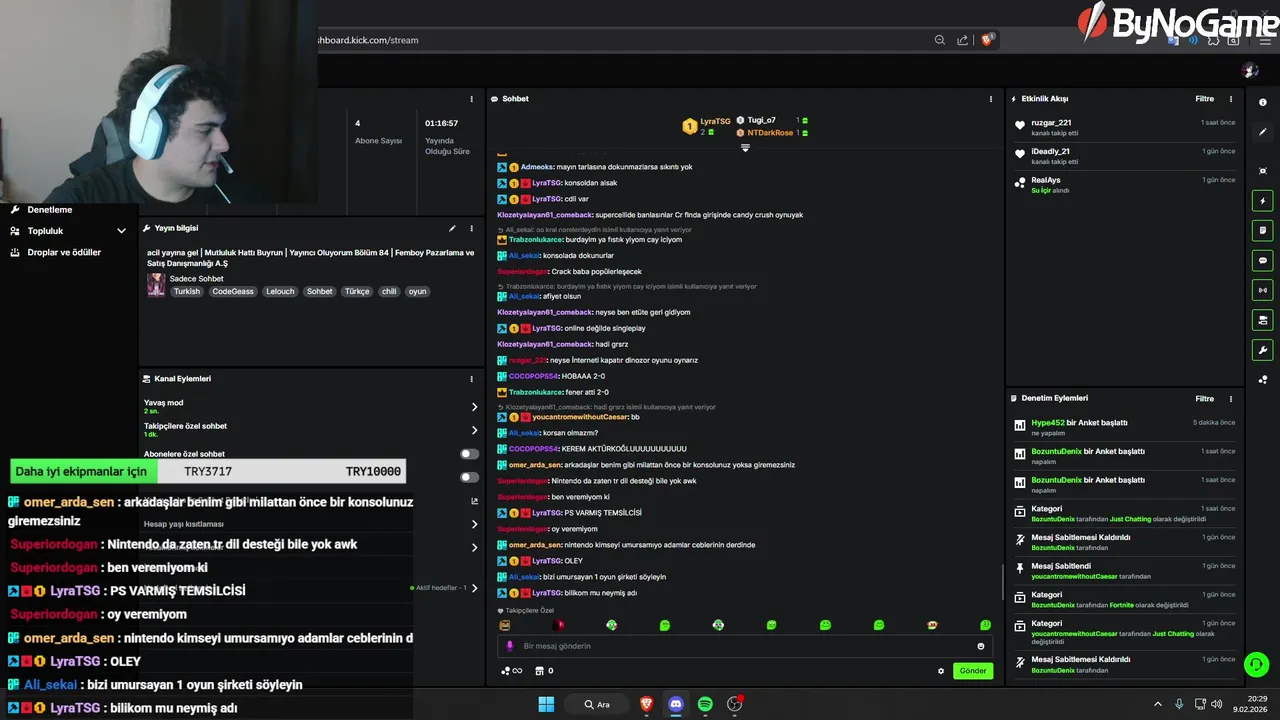Click the Kick points dots sidebar icon
The height and width of the screenshot is (720, 1280).
point(1263,379)
